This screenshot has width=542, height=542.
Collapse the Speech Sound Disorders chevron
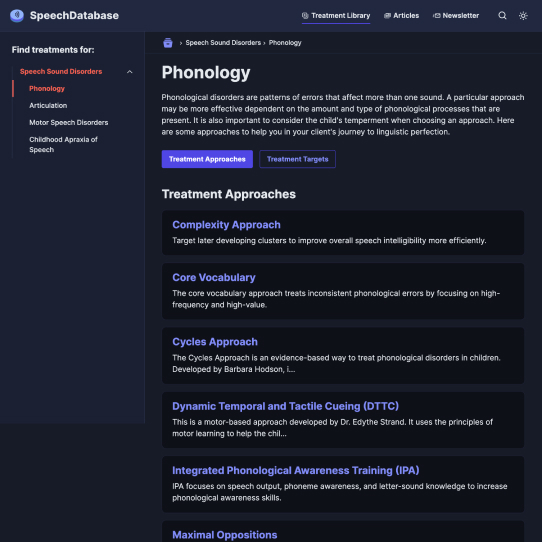(x=130, y=72)
